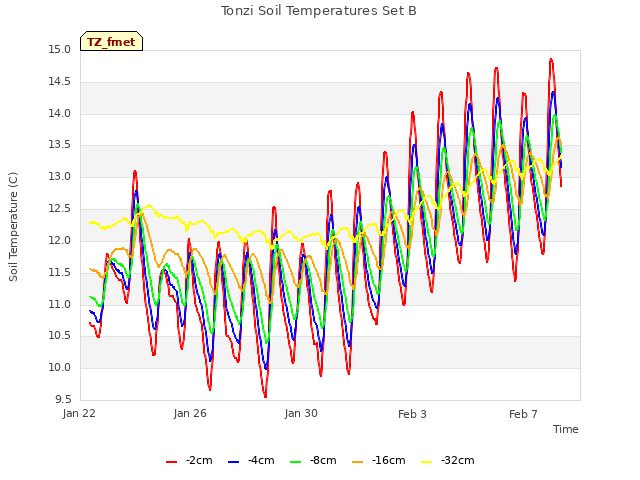Click the 11.5 y-axis tick label
The image size is (640, 480).
pyautogui.click(x=60, y=272)
